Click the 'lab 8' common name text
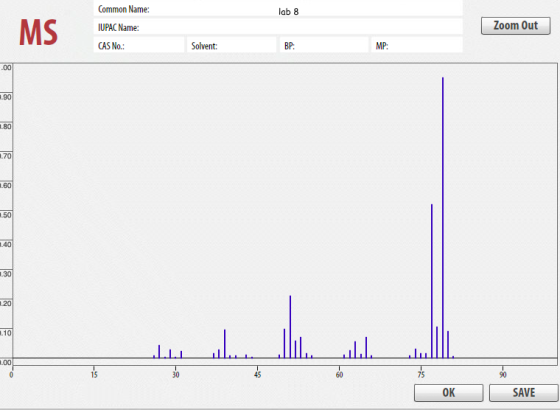The image size is (560, 410). point(288,12)
